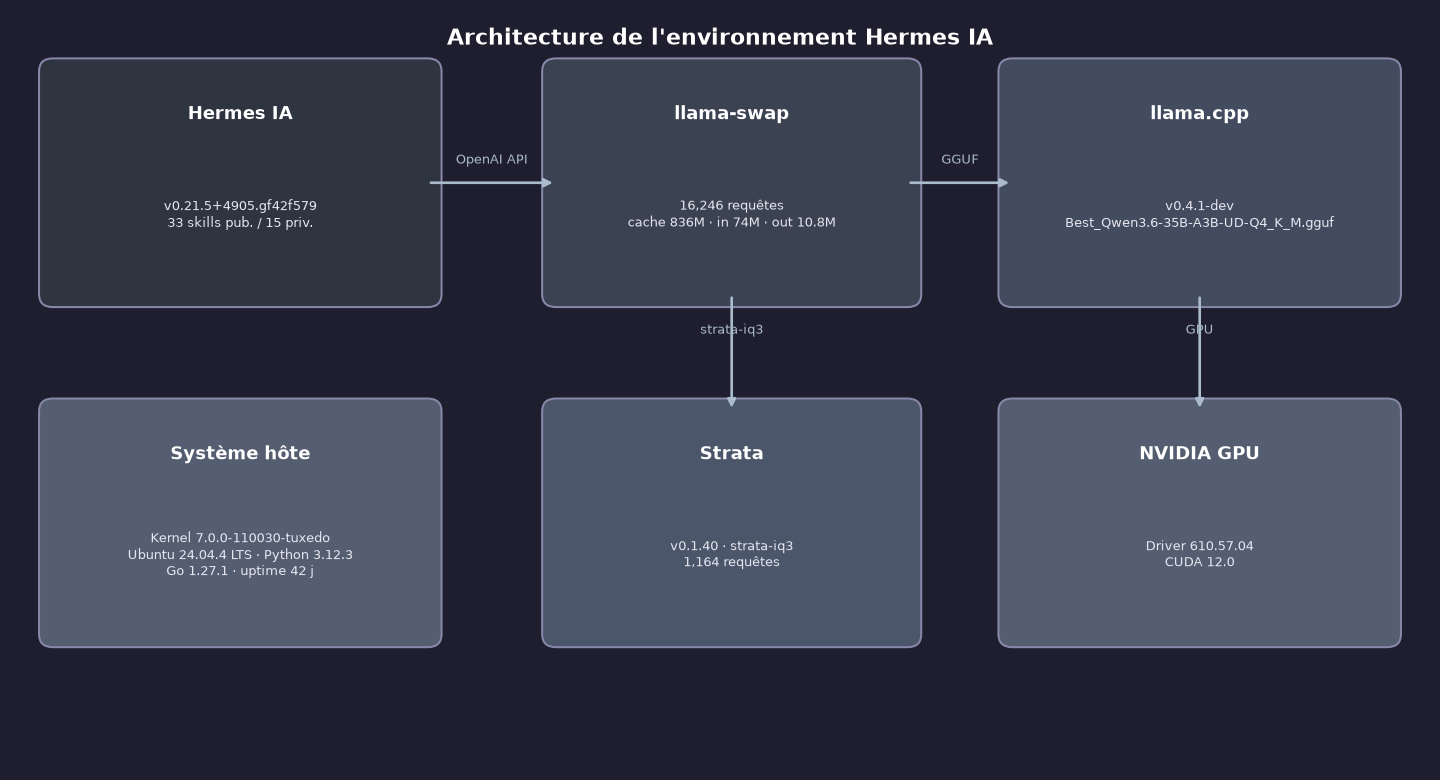
Task: Click "v0.1.40 · strata-iq3" text
Action: click(731, 546)
